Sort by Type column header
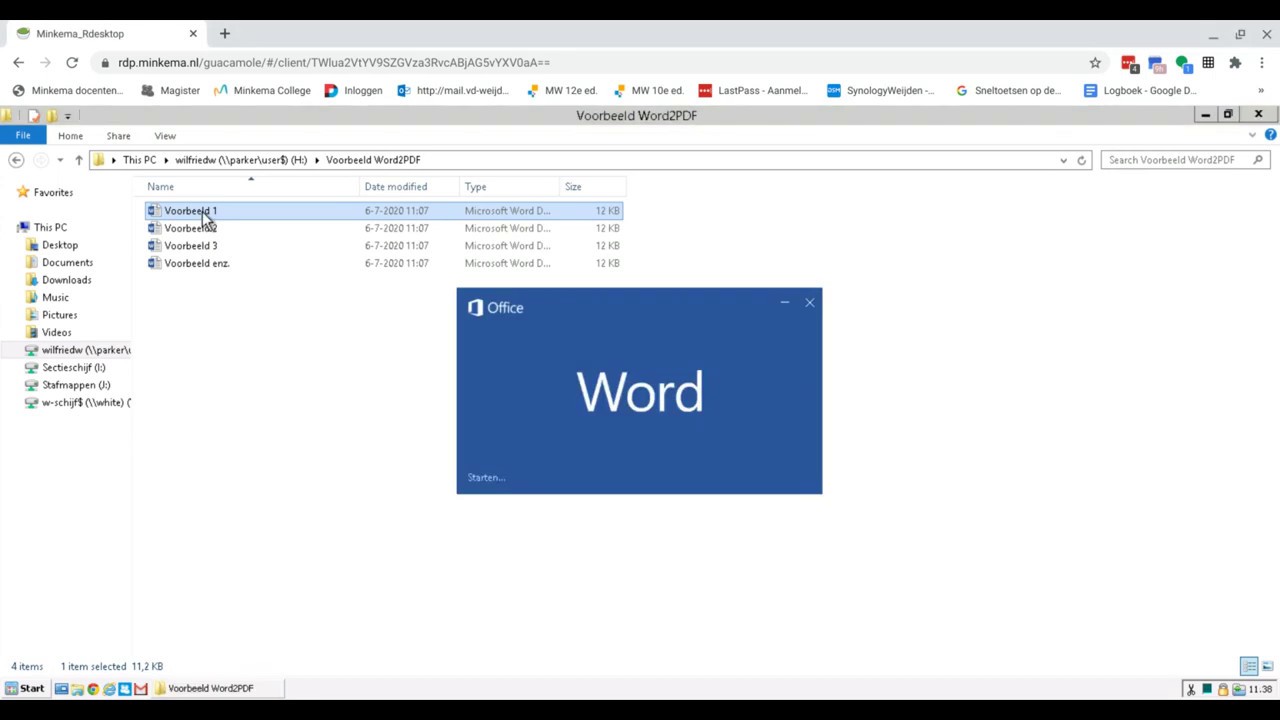Viewport: 1280px width, 720px height. (x=509, y=187)
